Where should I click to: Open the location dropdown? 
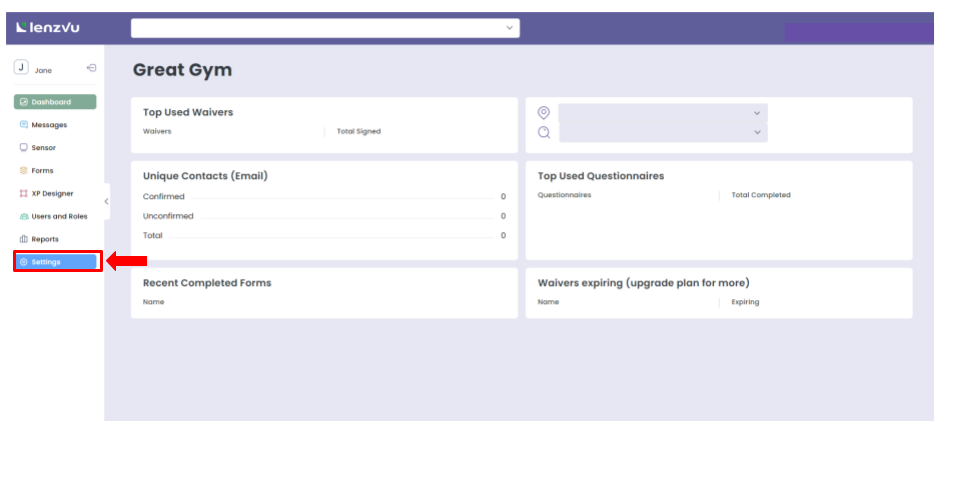click(x=663, y=113)
